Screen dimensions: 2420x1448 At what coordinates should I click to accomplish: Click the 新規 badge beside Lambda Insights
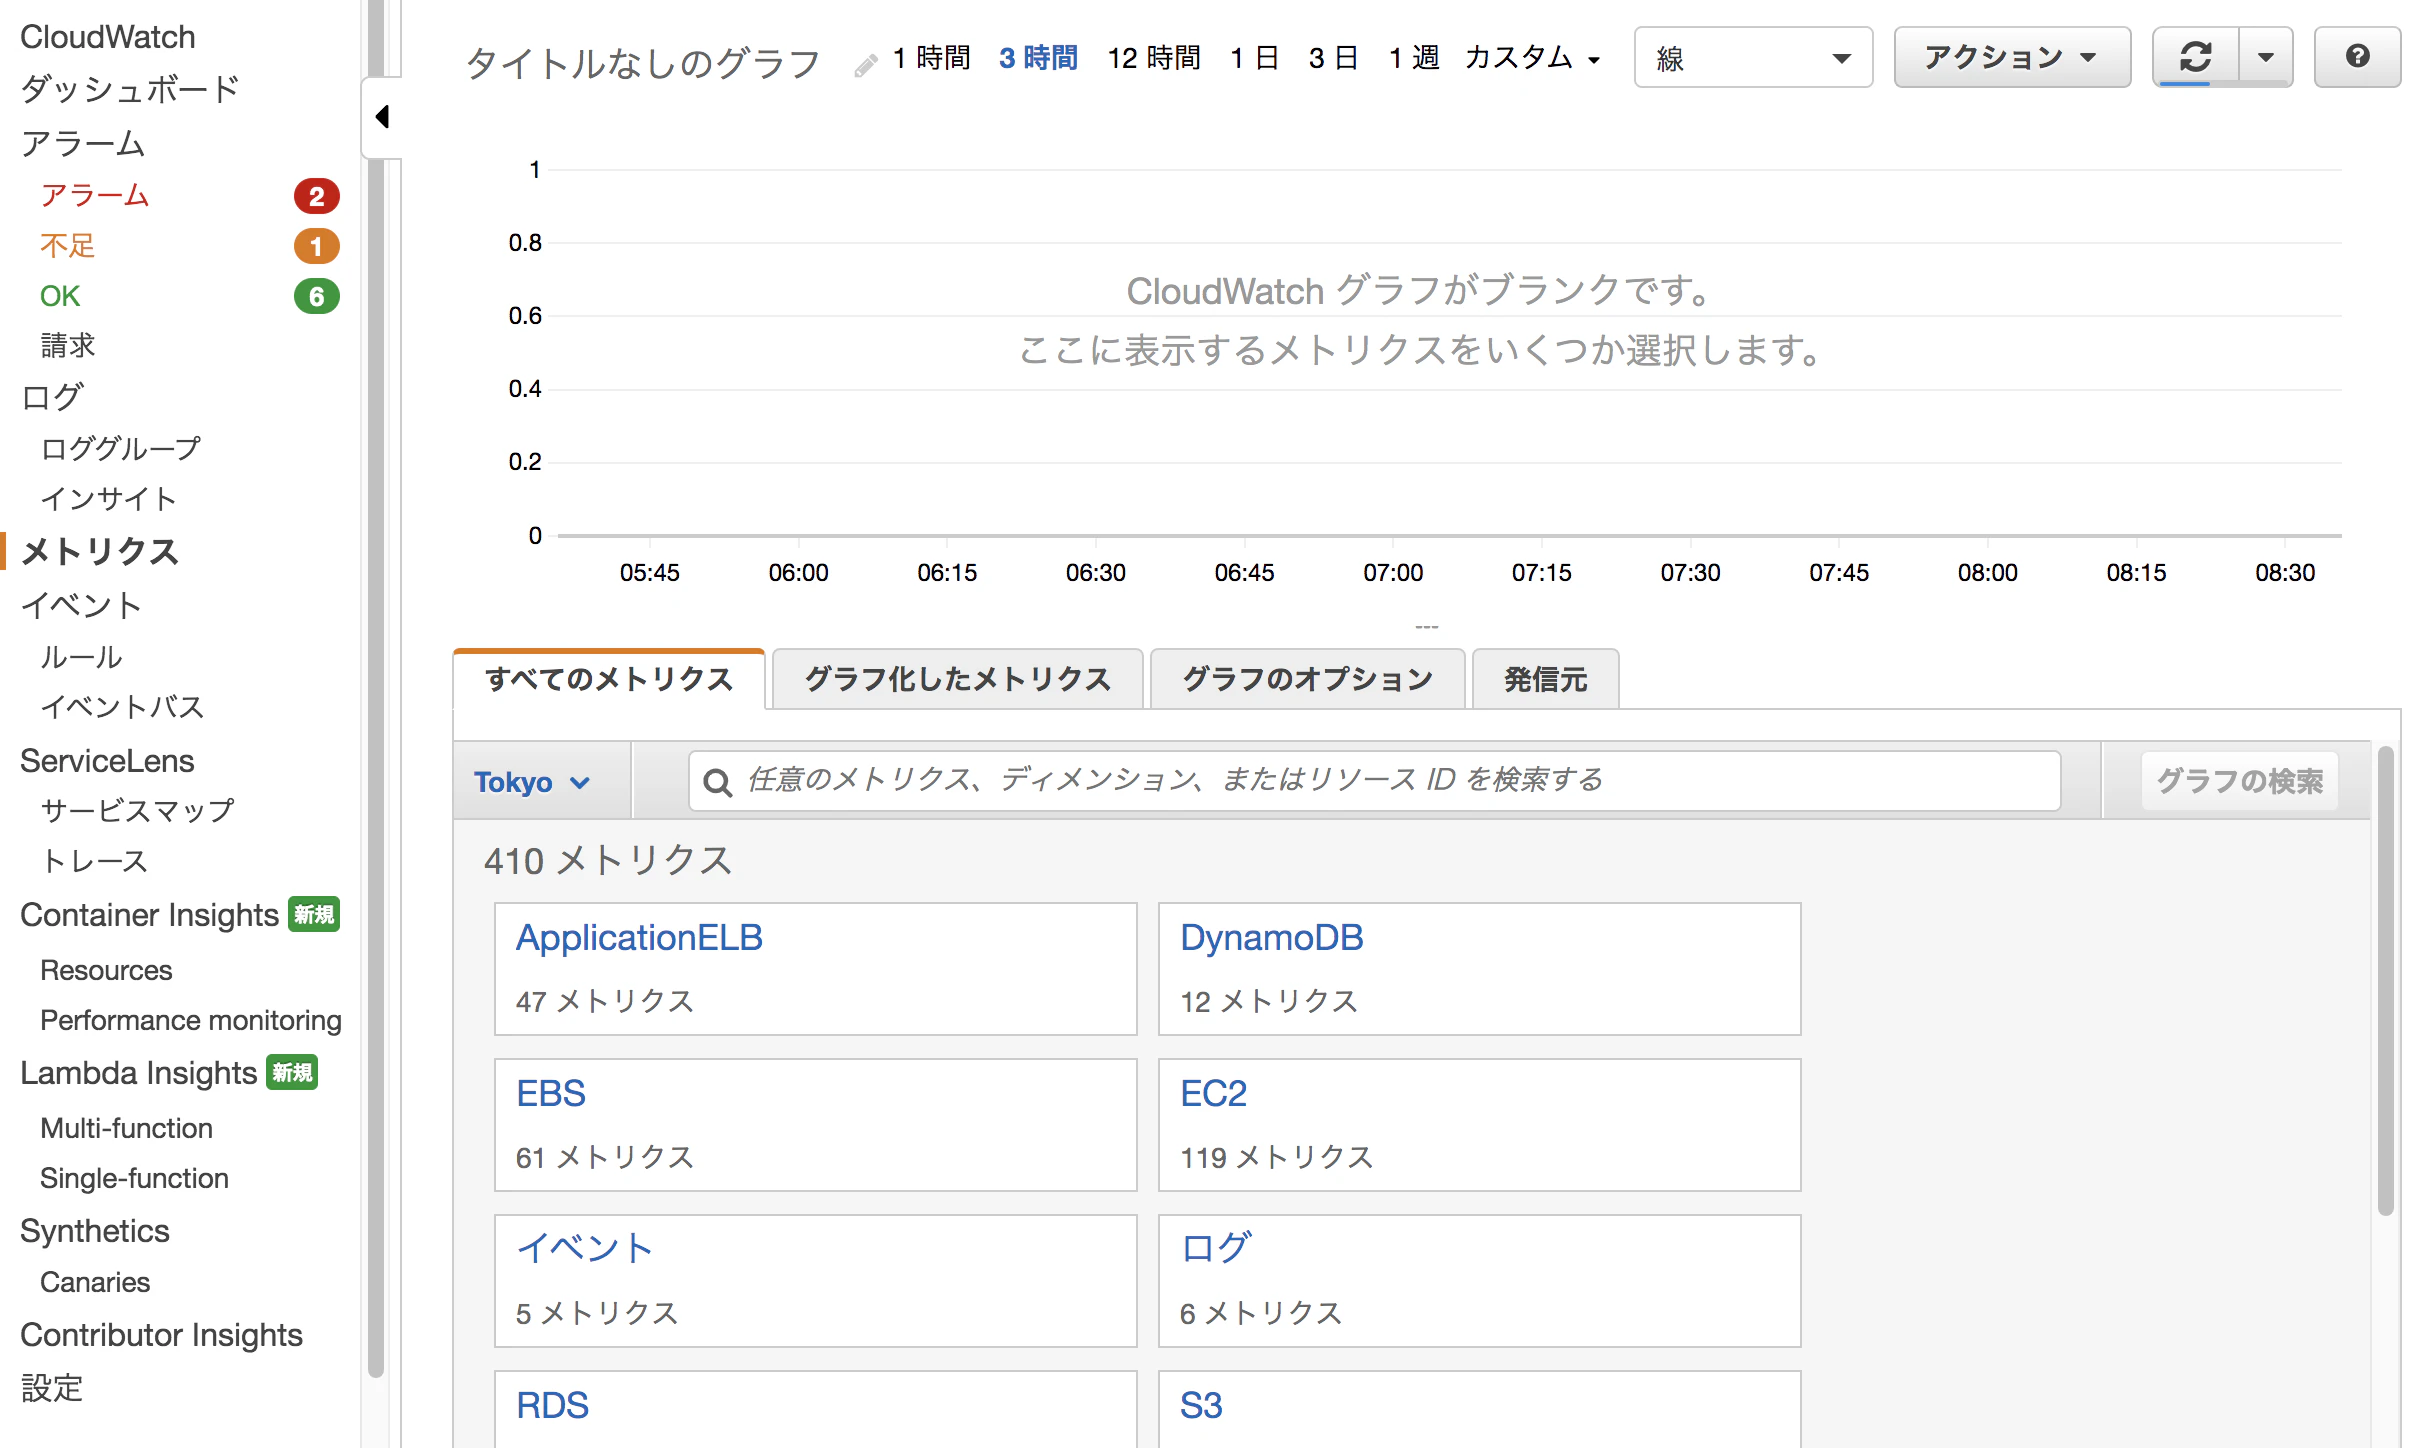(292, 1072)
